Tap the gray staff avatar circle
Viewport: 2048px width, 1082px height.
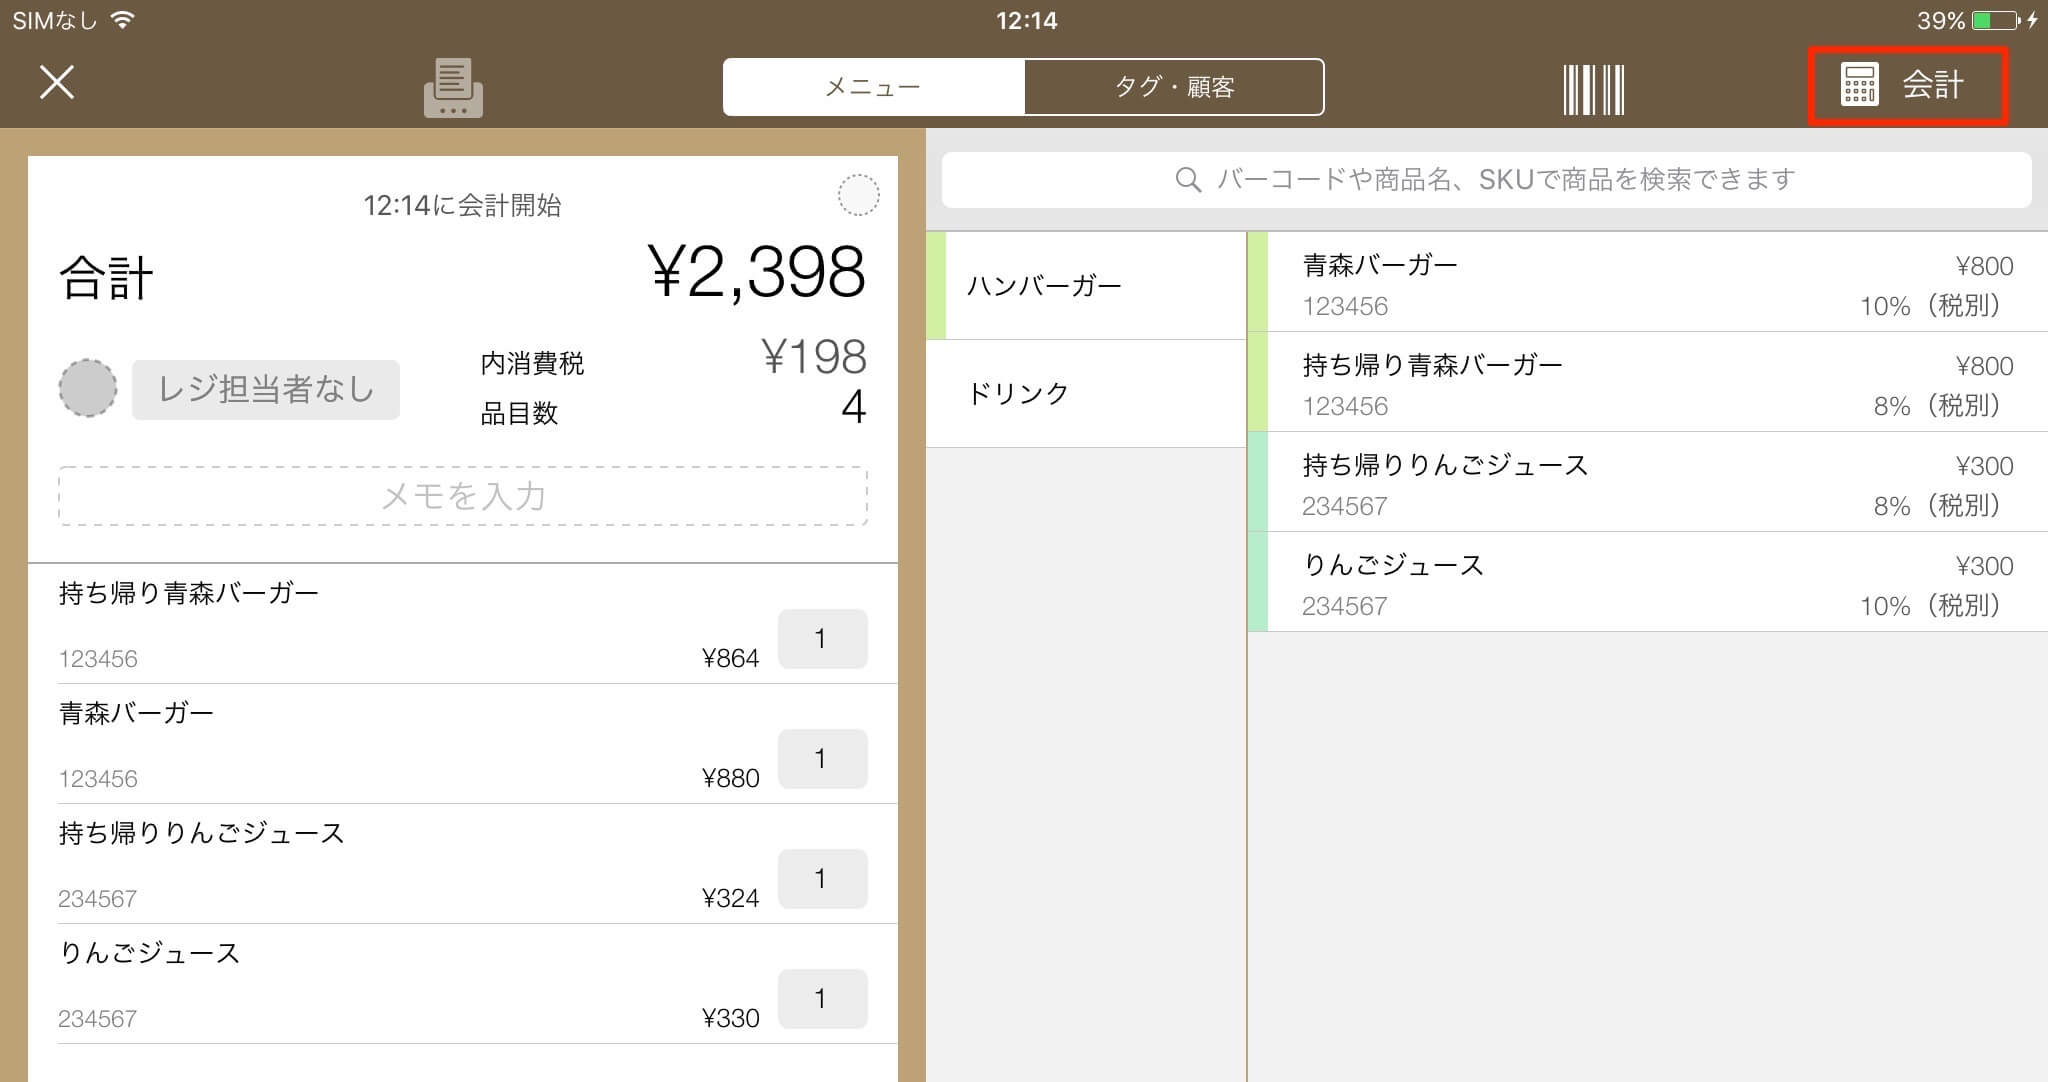[88, 388]
